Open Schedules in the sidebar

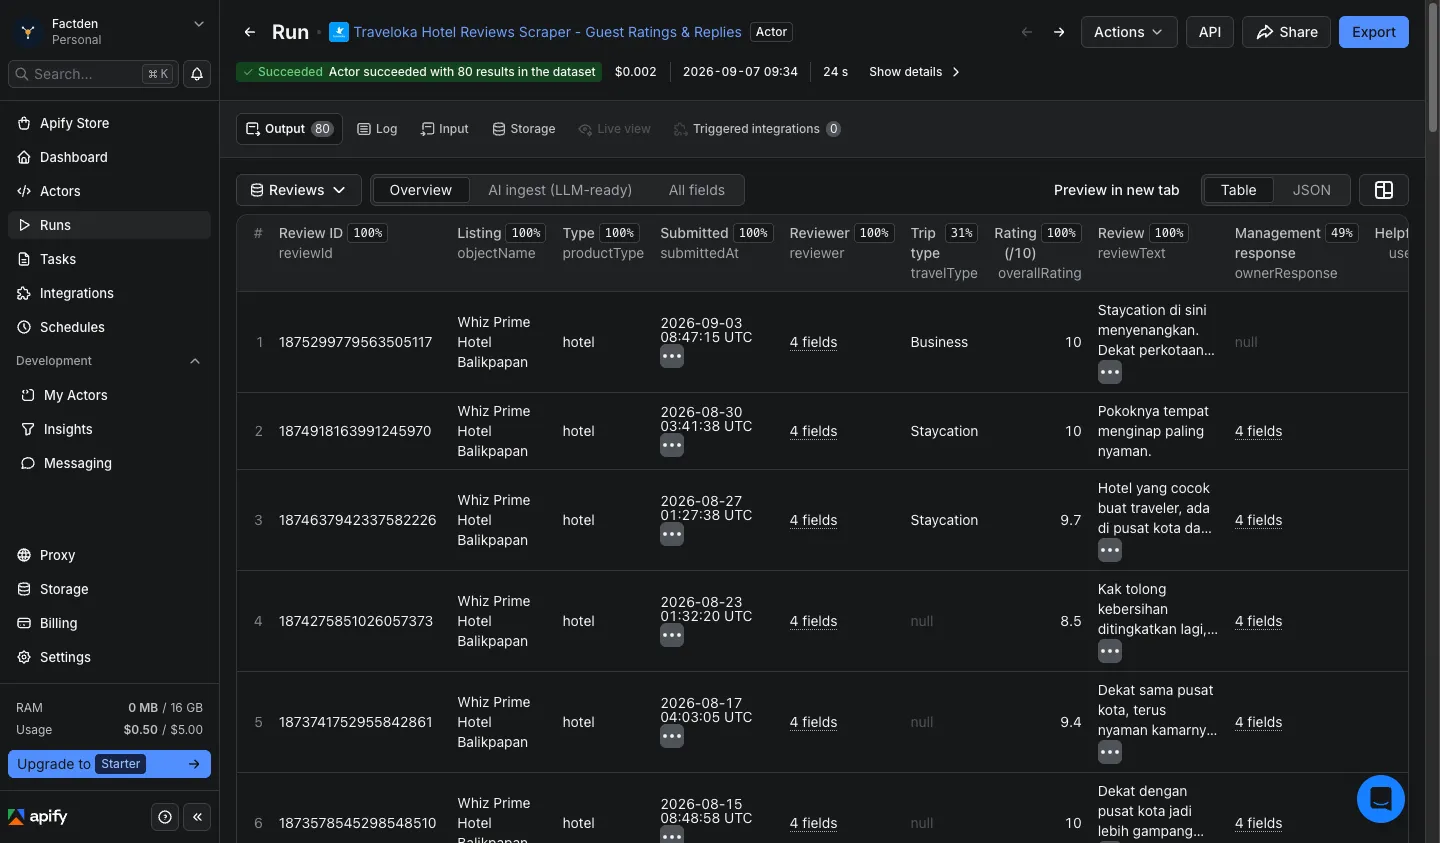coord(109,327)
